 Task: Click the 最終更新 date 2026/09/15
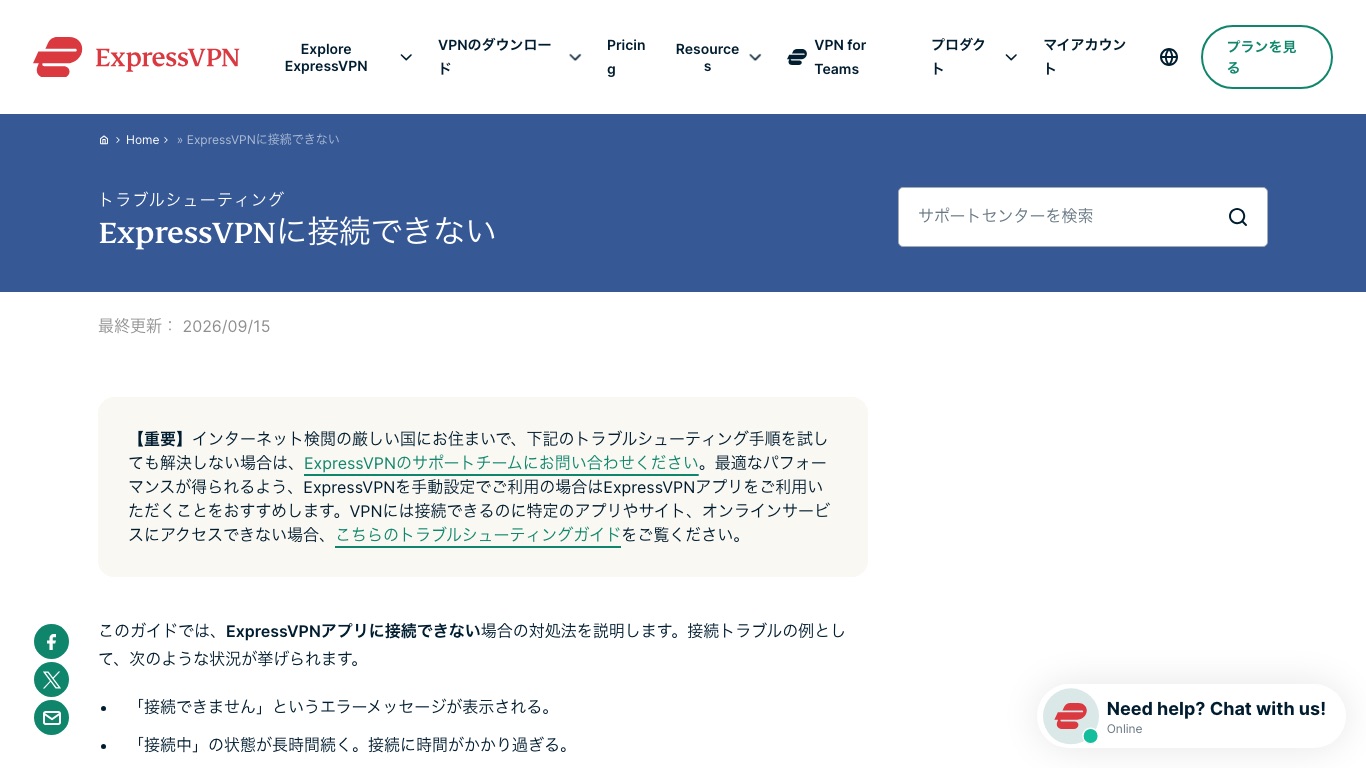[226, 326]
